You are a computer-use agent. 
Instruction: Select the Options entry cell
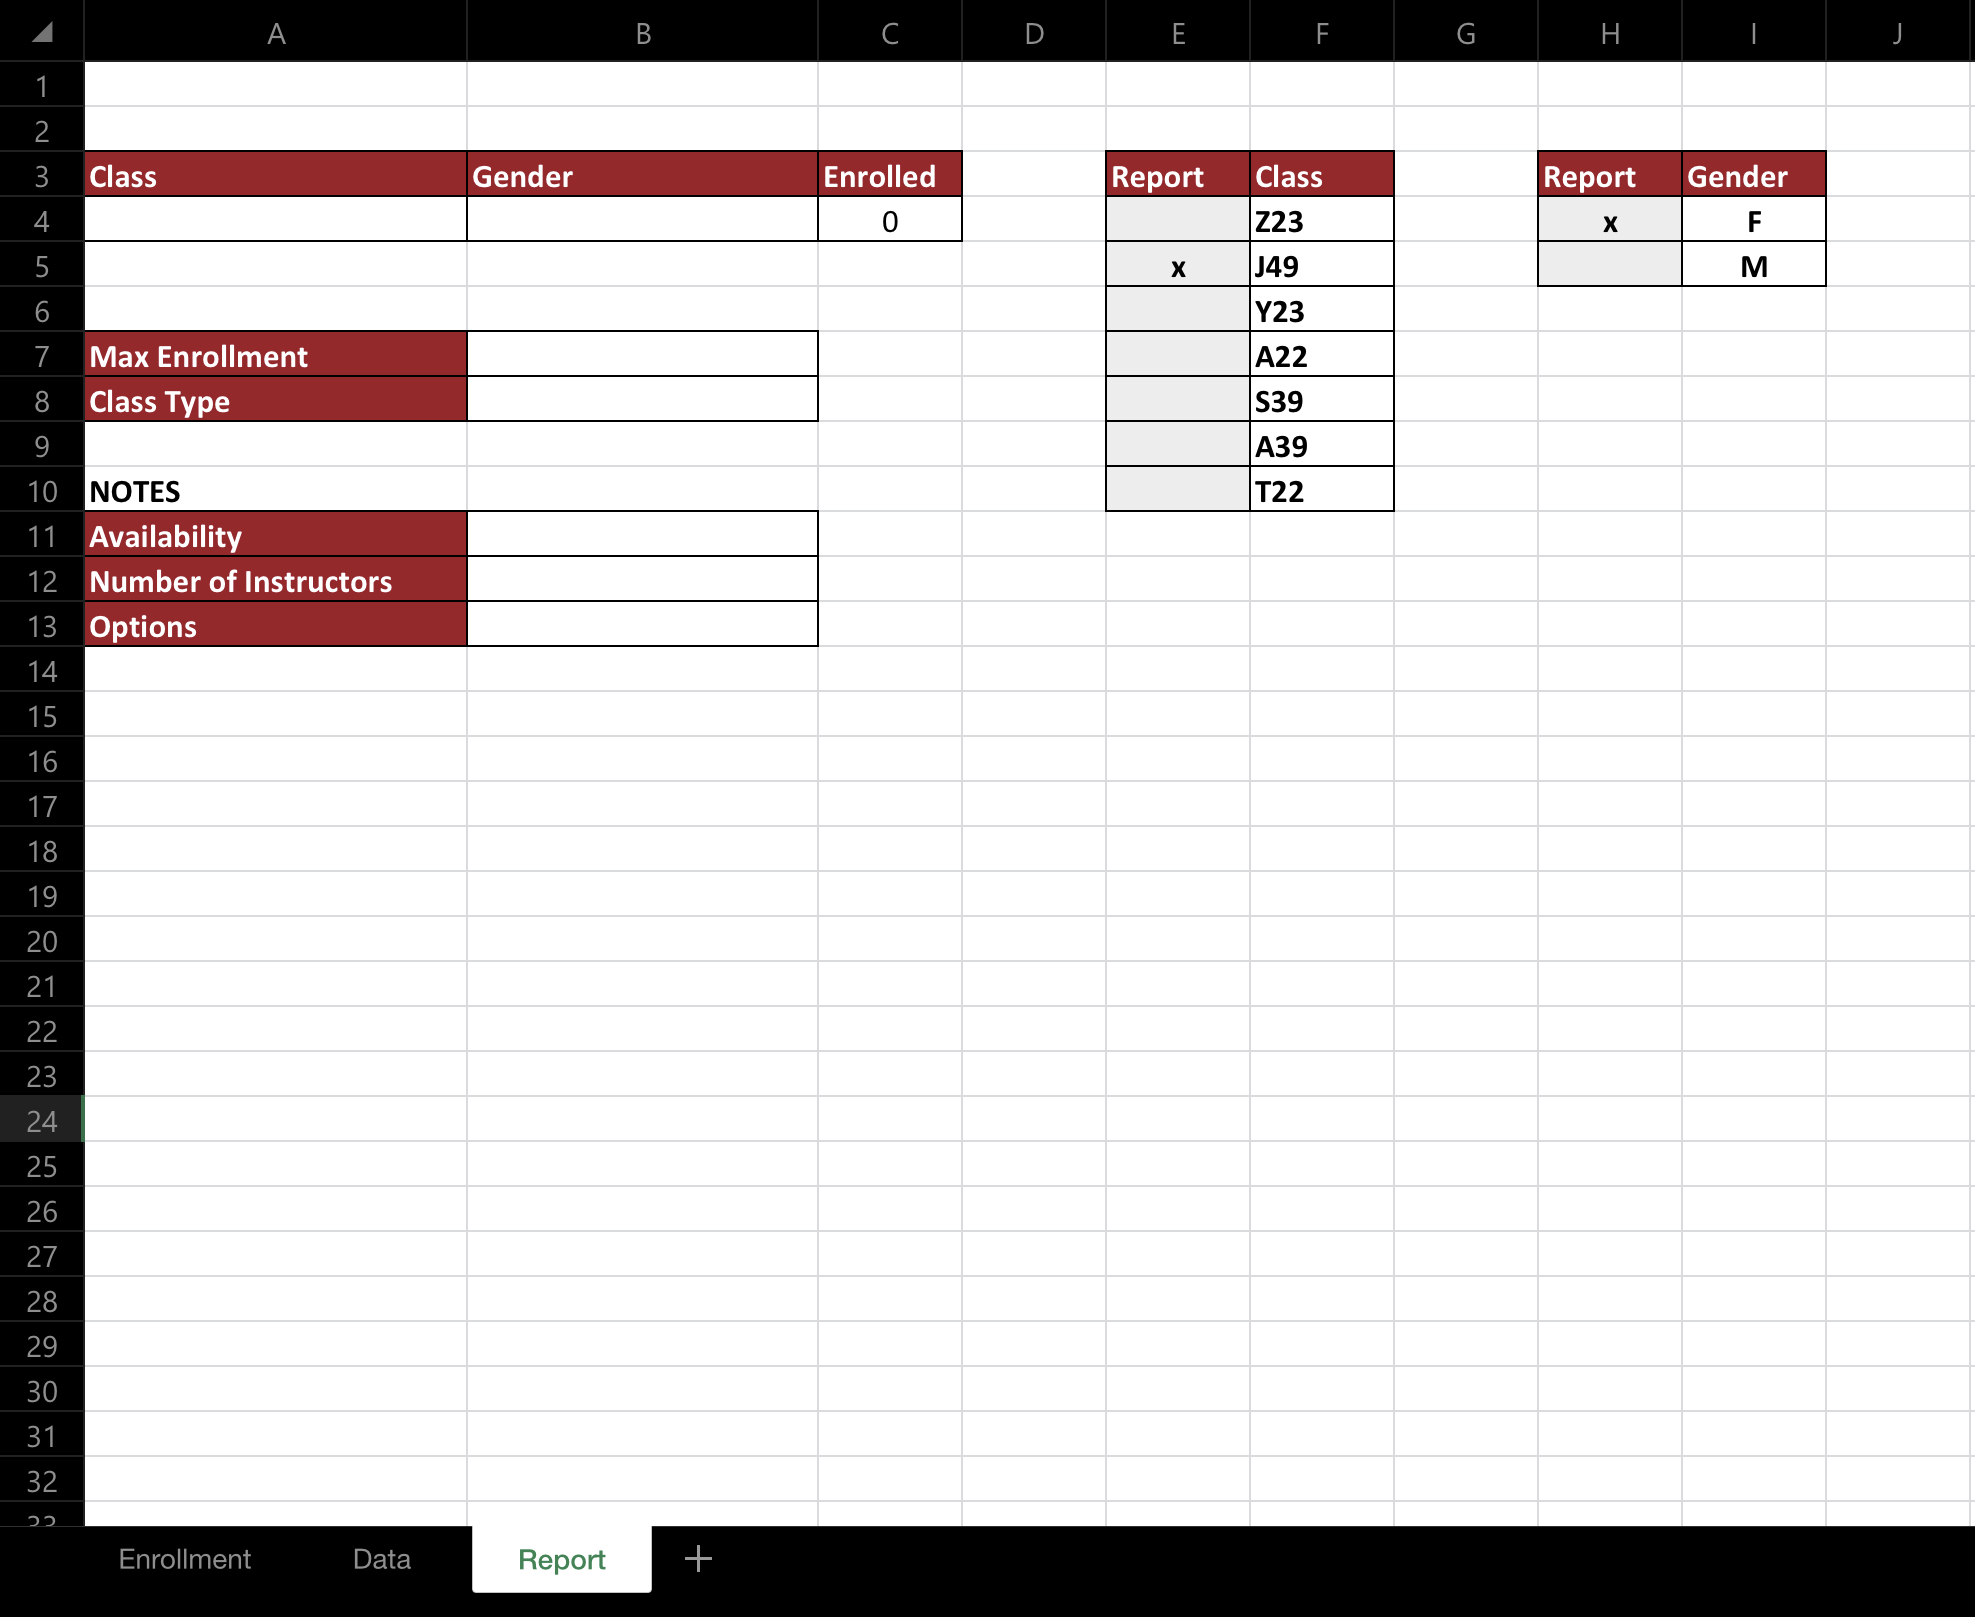coord(641,625)
